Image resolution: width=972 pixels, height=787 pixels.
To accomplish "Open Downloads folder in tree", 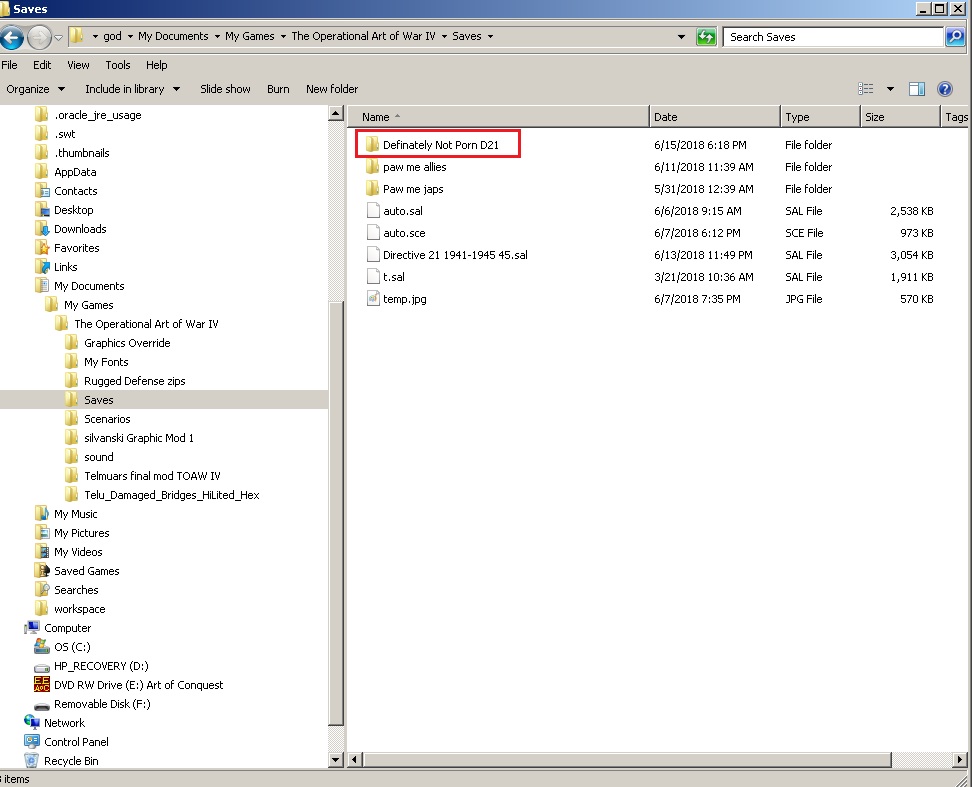I will pos(71,229).
